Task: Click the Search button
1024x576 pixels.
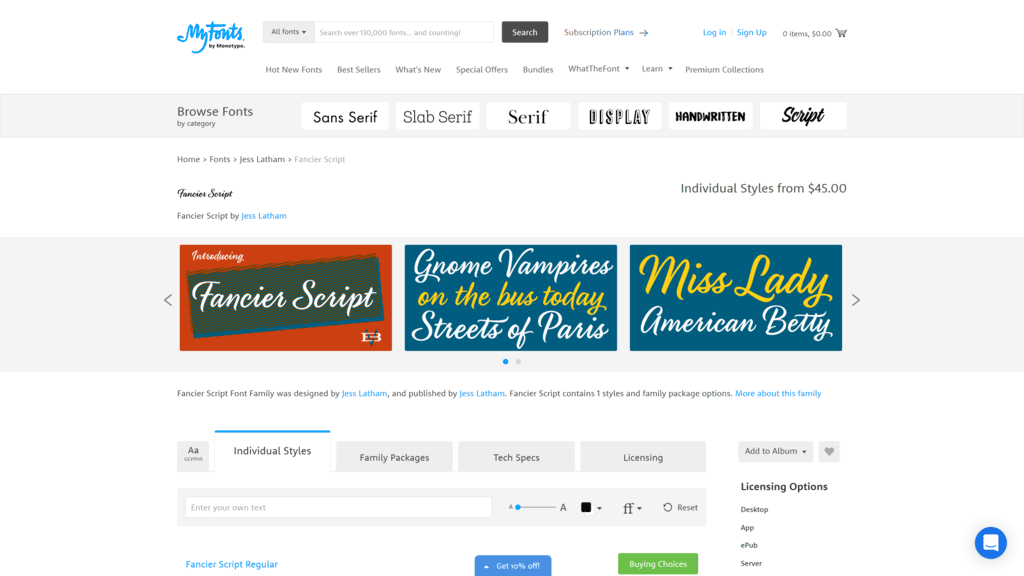Action: tap(524, 32)
